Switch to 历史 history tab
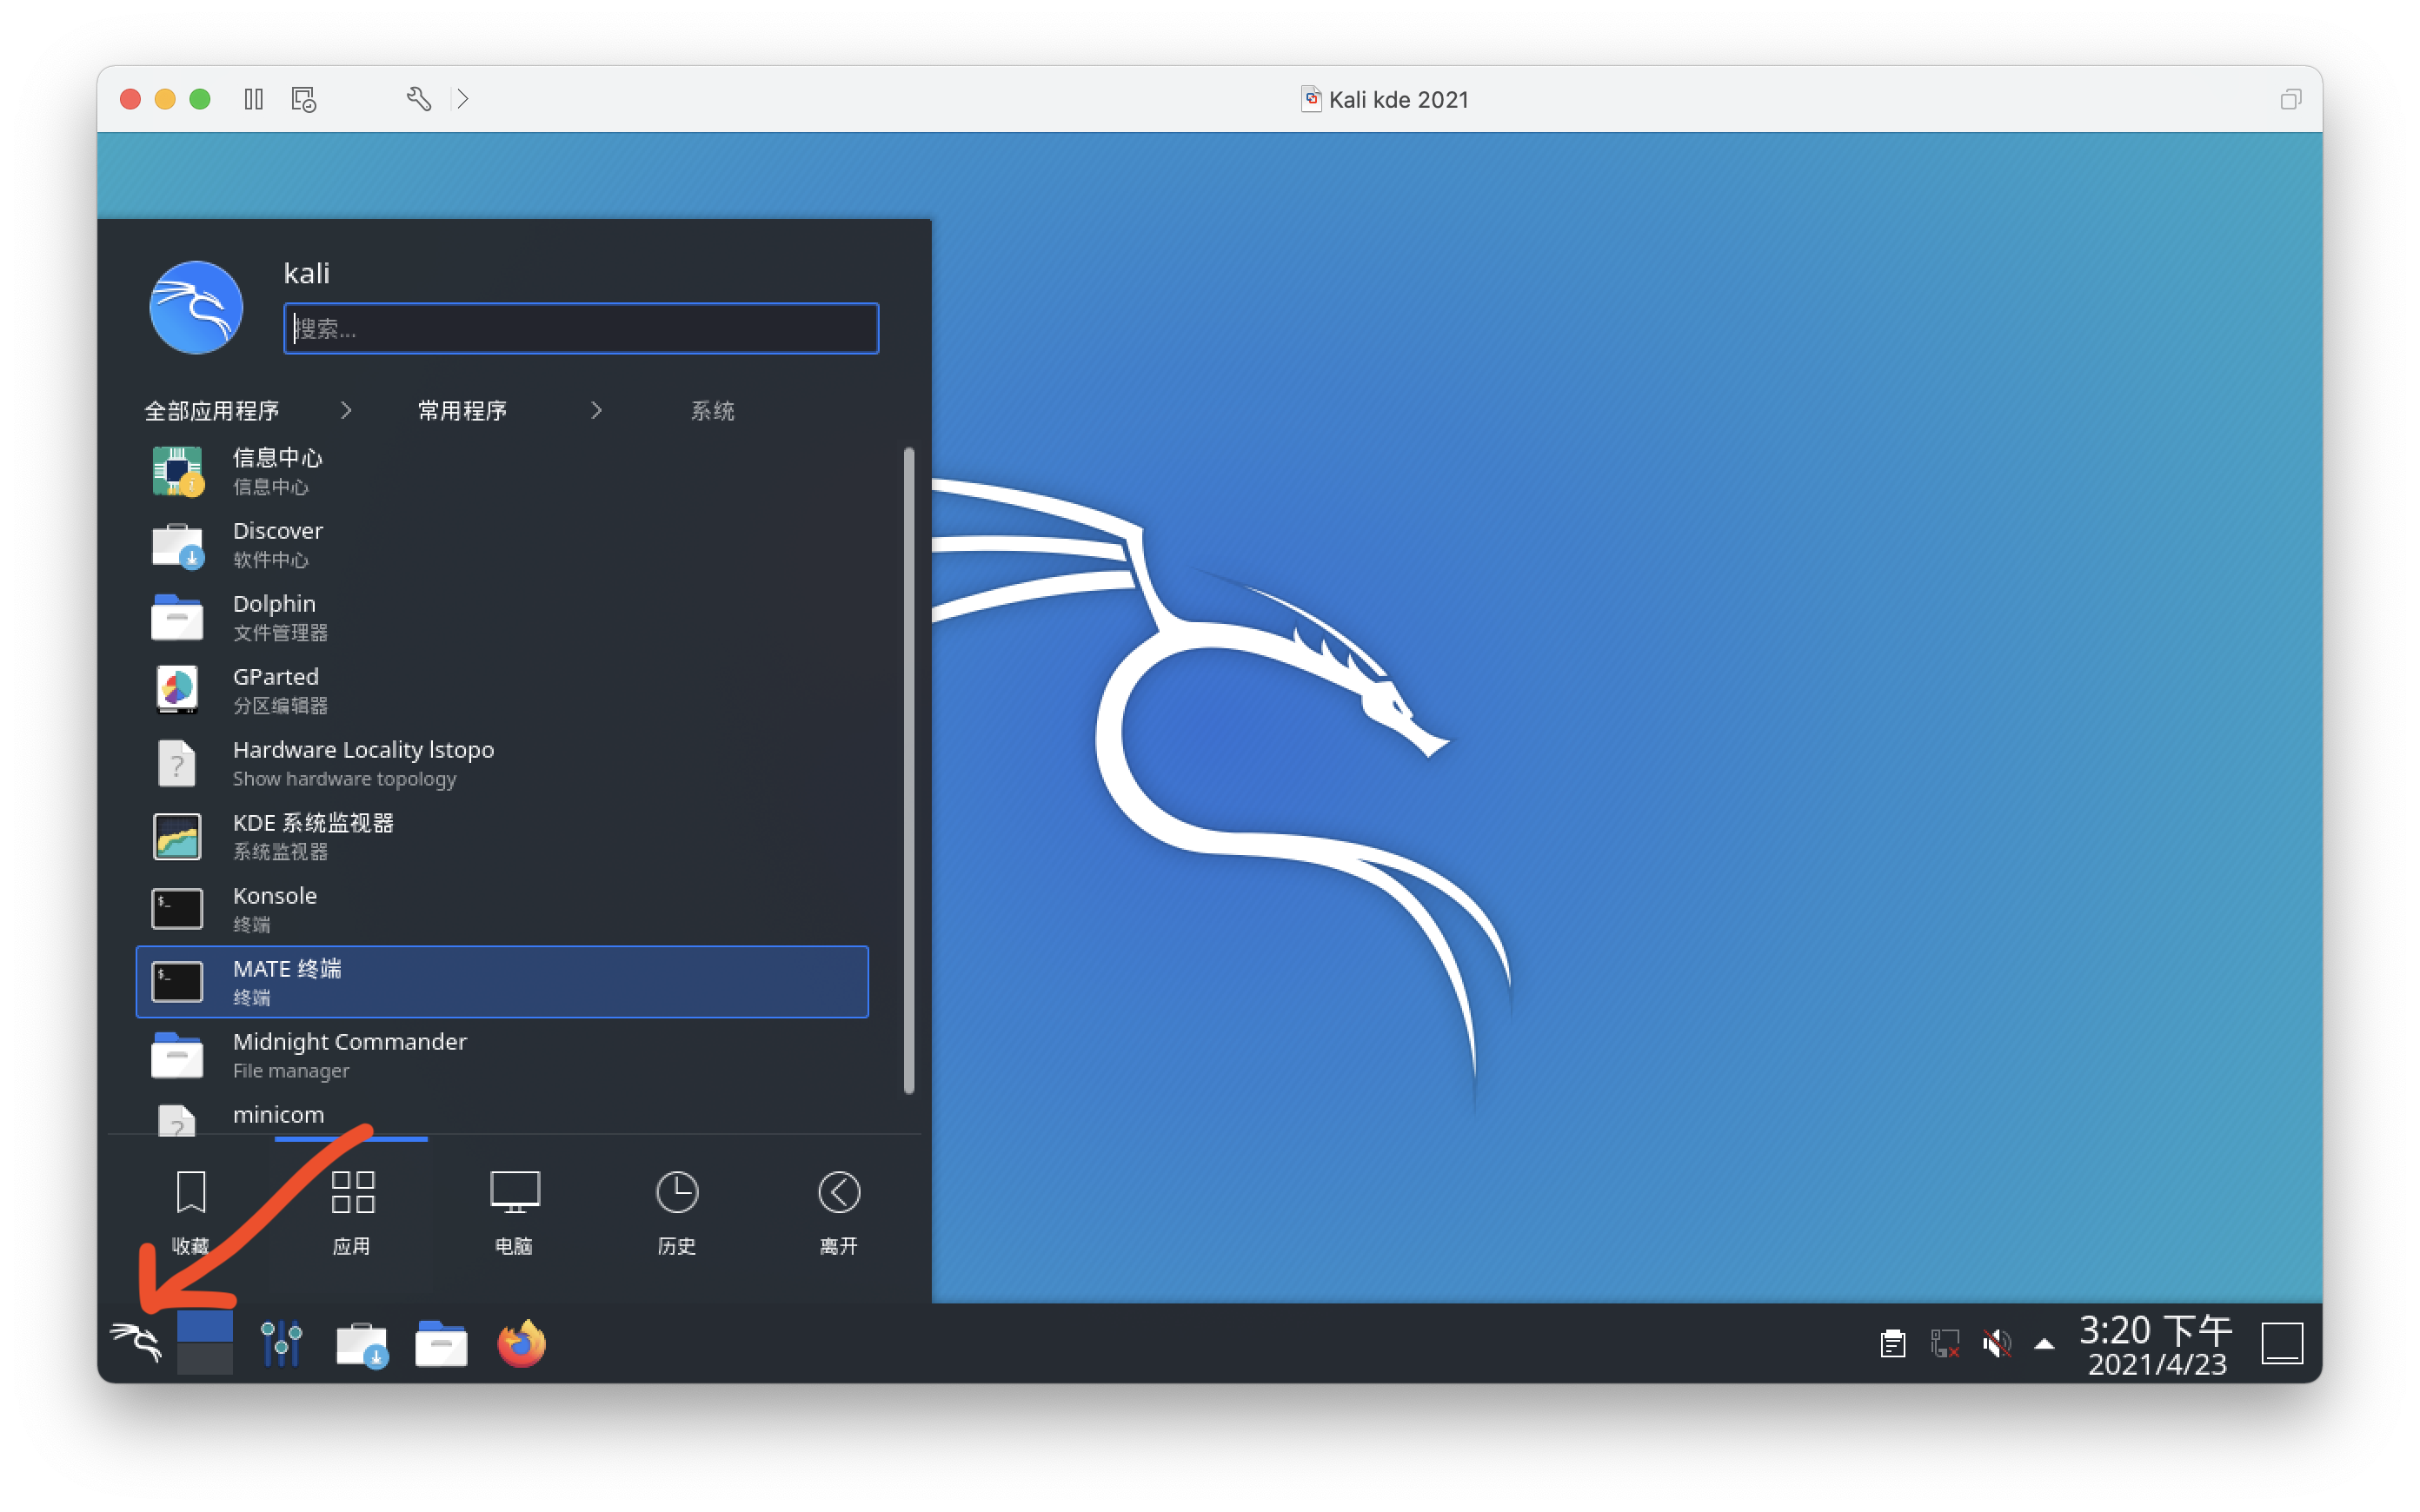This screenshot has width=2420, height=1512. tap(677, 1212)
